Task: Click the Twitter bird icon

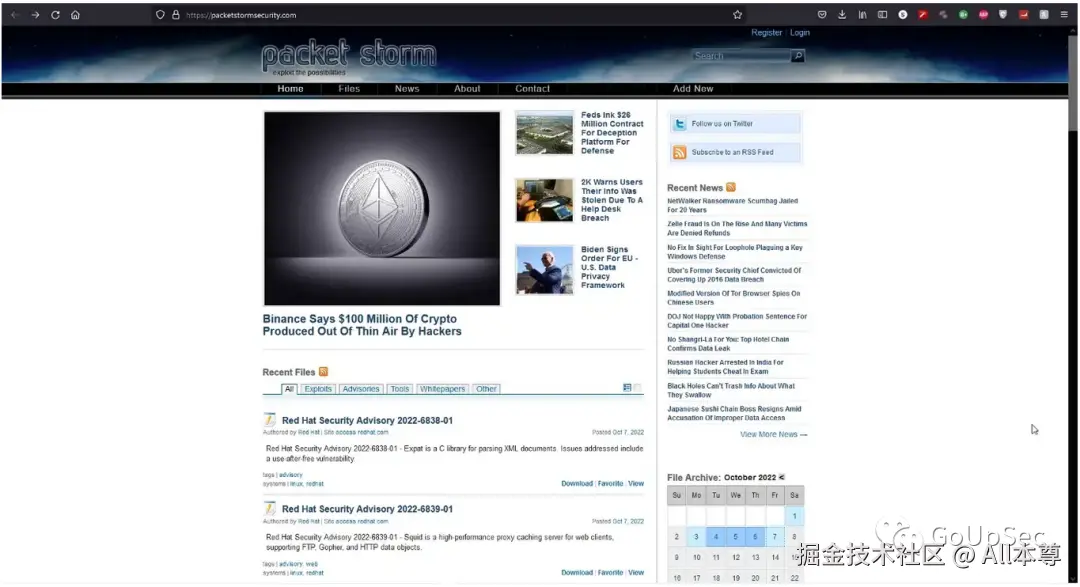Action: click(680, 124)
